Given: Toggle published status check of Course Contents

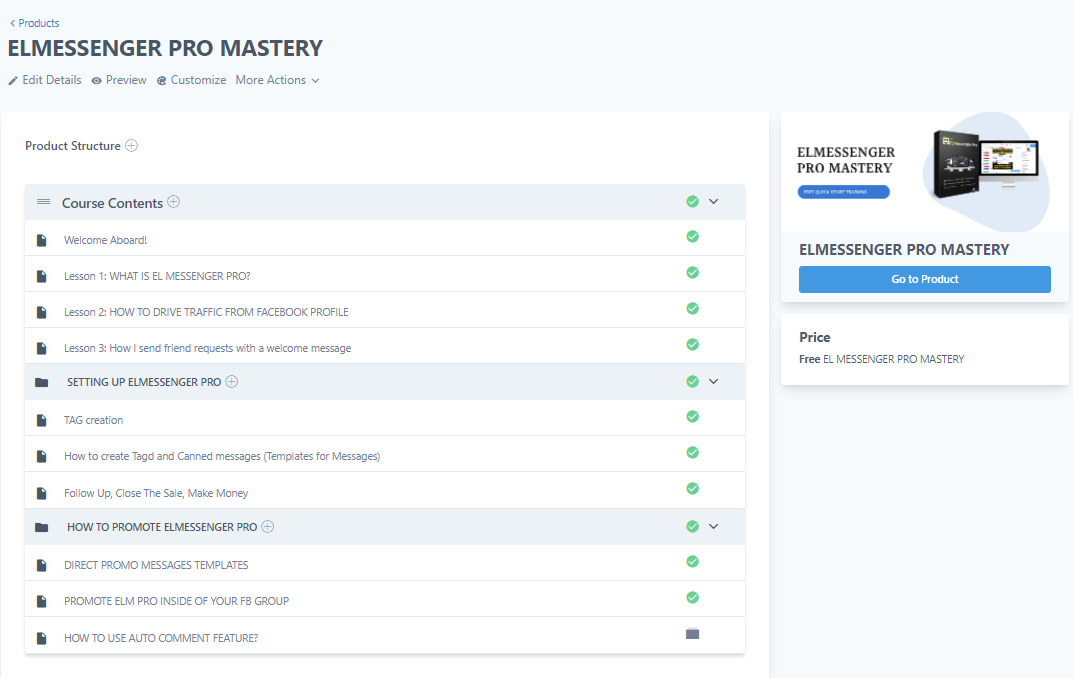Looking at the screenshot, I should click(x=693, y=201).
